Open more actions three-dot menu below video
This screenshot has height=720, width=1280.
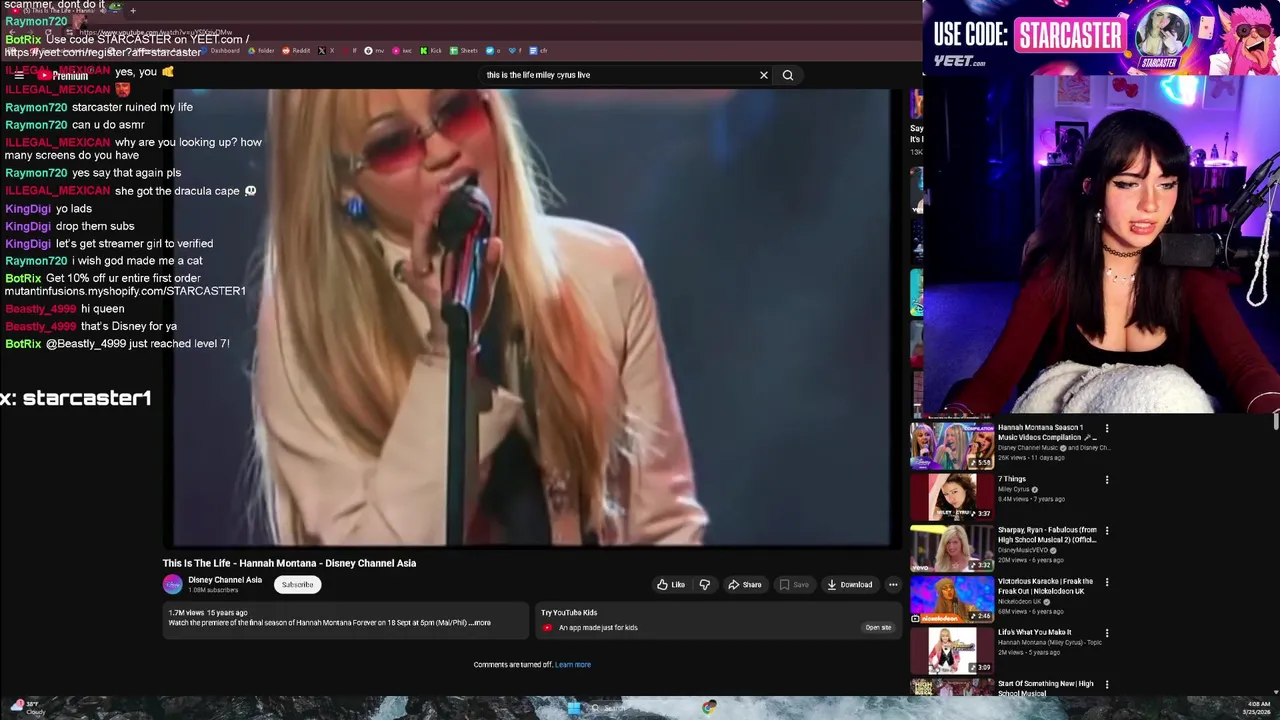click(893, 585)
